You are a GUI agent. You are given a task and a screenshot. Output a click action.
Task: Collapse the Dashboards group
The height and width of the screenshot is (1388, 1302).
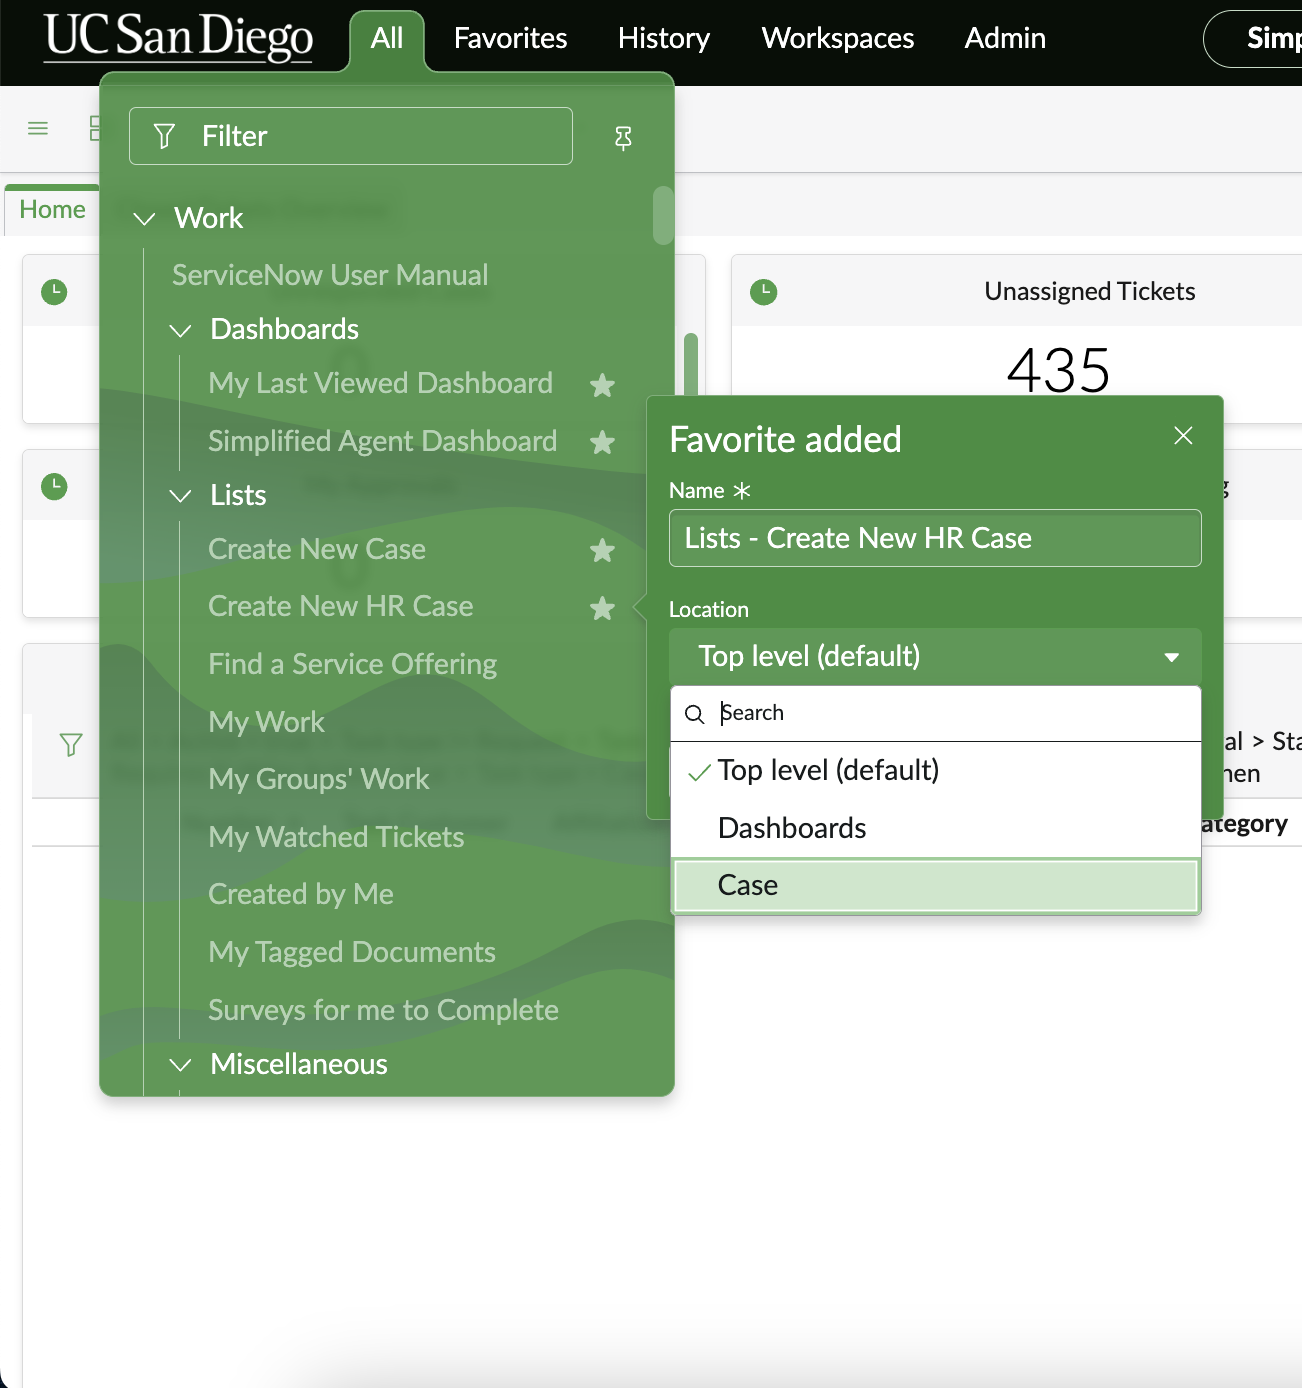pos(181,330)
